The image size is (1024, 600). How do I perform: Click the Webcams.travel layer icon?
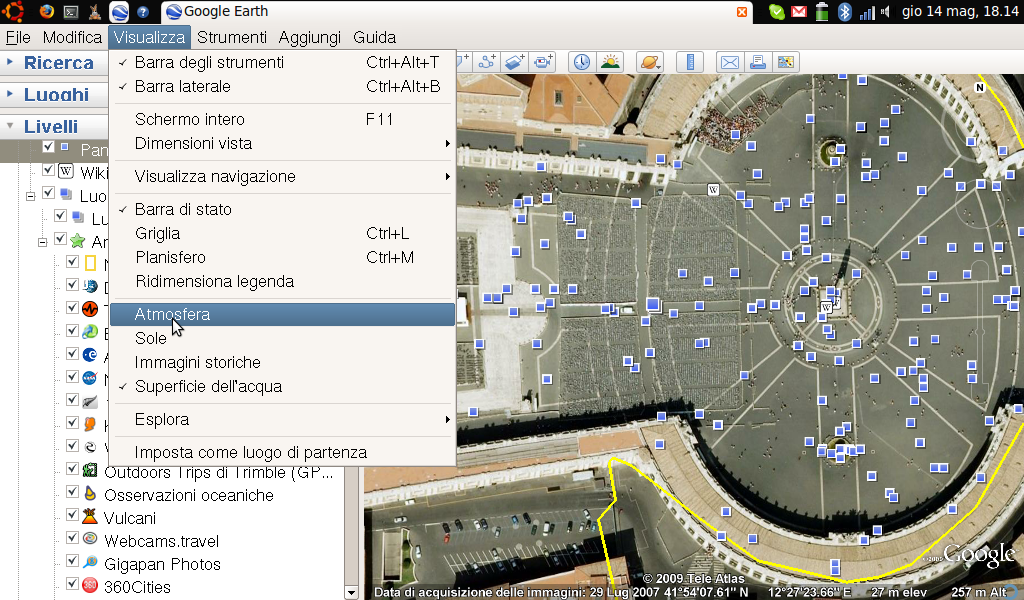[x=90, y=540]
